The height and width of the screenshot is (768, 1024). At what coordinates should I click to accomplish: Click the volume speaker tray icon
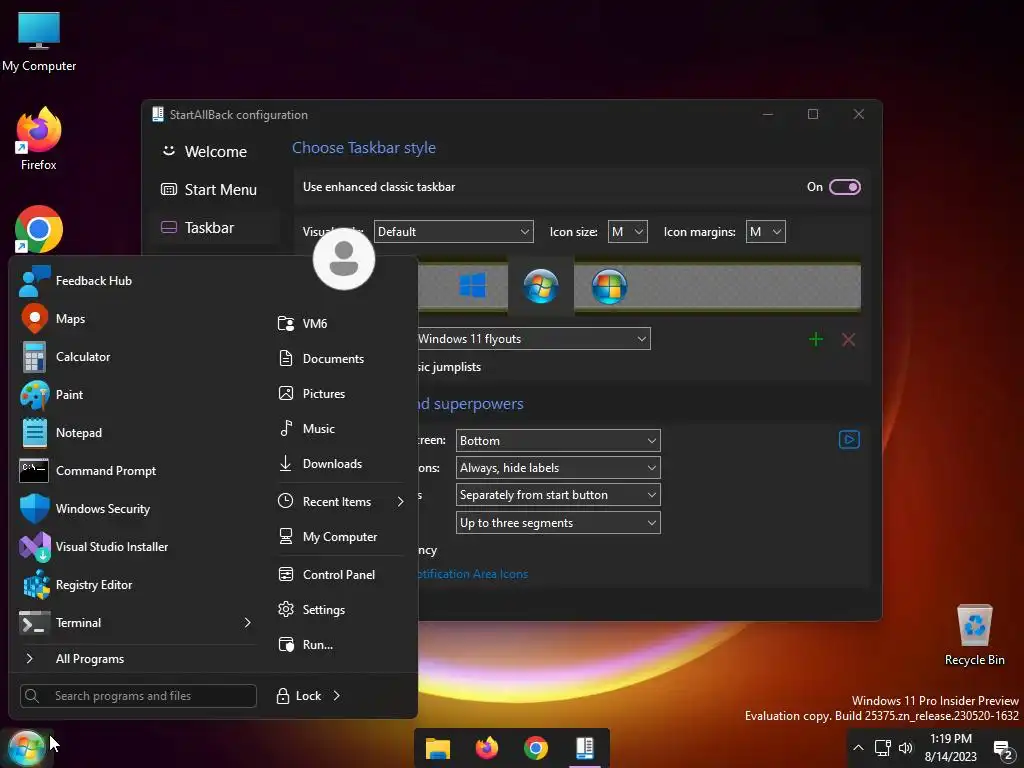pos(906,748)
